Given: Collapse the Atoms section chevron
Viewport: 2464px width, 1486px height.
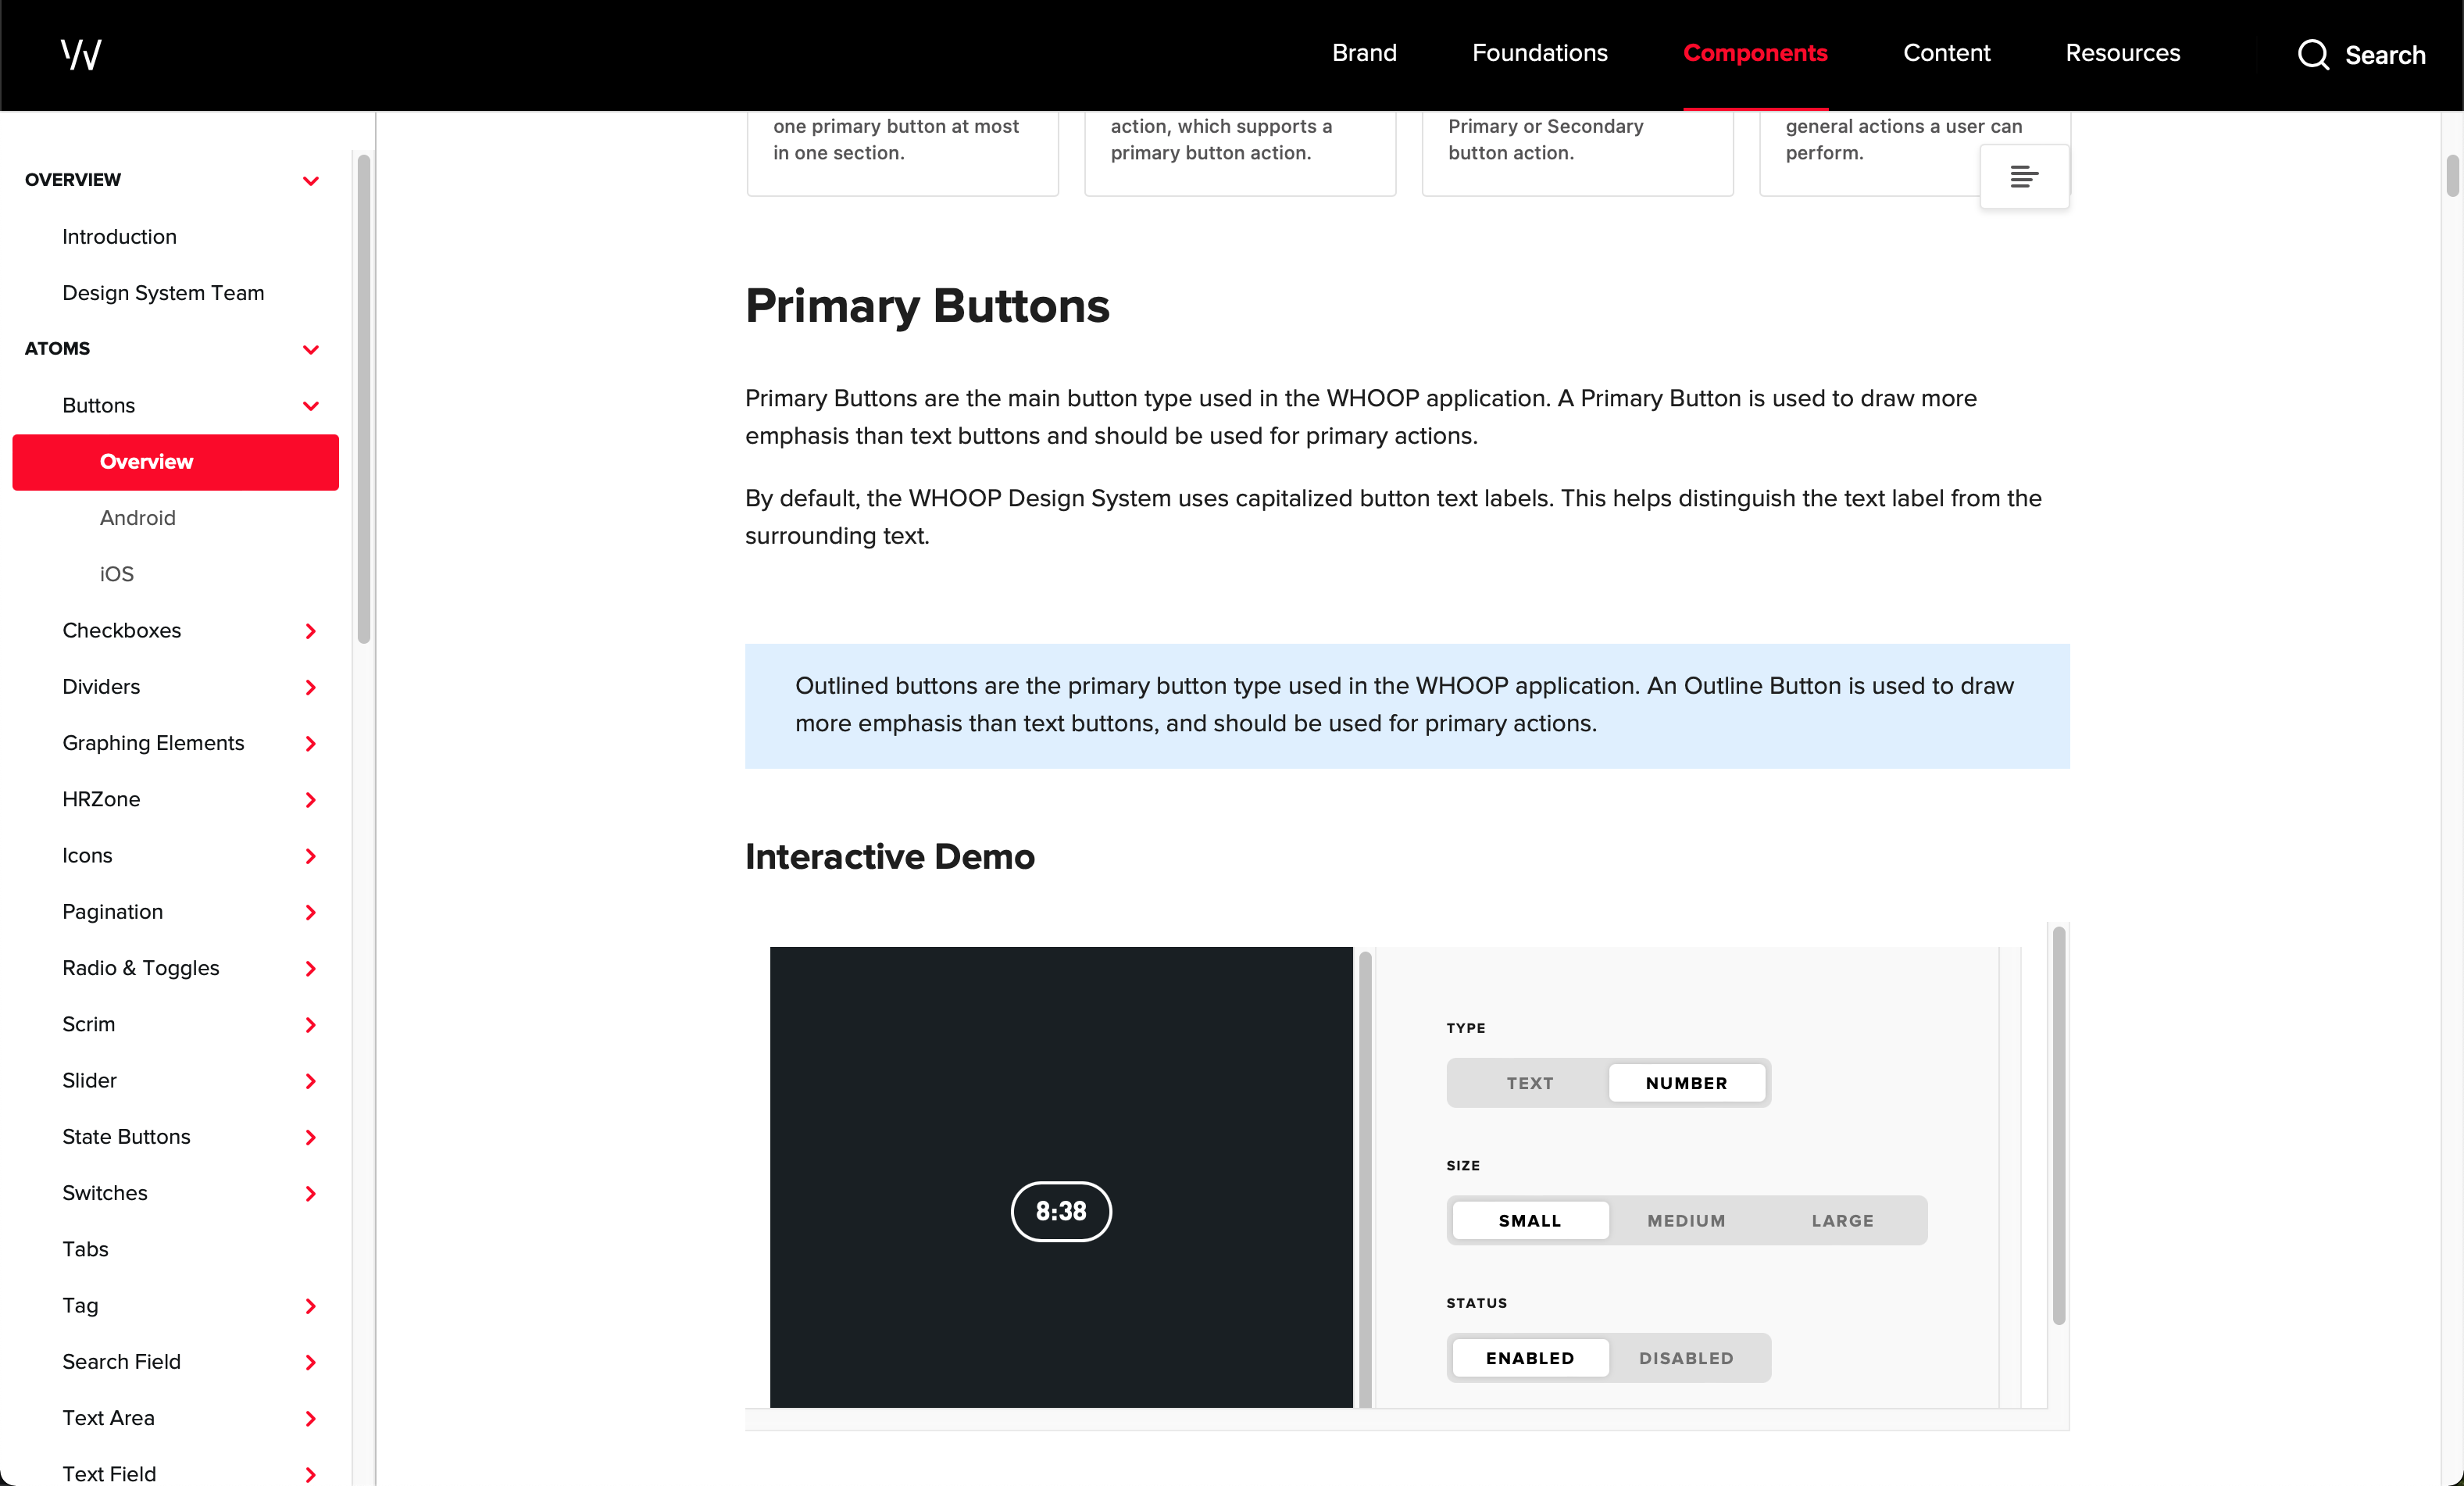Looking at the screenshot, I should [x=310, y=349].
